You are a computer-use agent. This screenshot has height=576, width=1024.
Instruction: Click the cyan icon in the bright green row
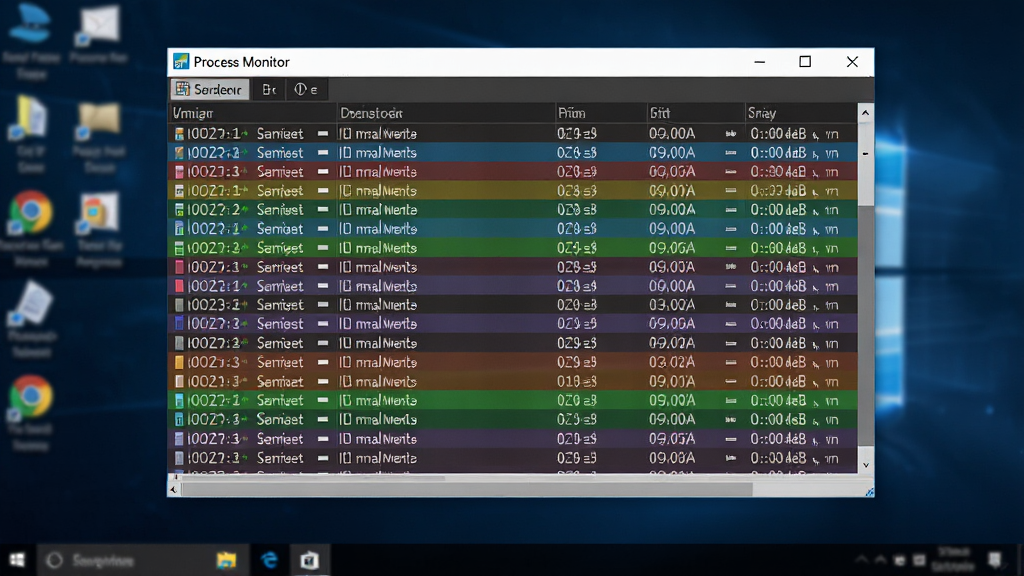coord(179,400)
